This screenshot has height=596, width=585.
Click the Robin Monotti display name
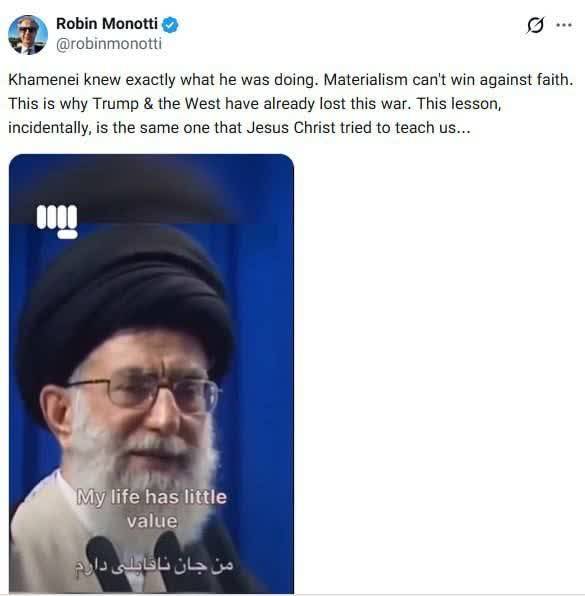pos(107,24)
